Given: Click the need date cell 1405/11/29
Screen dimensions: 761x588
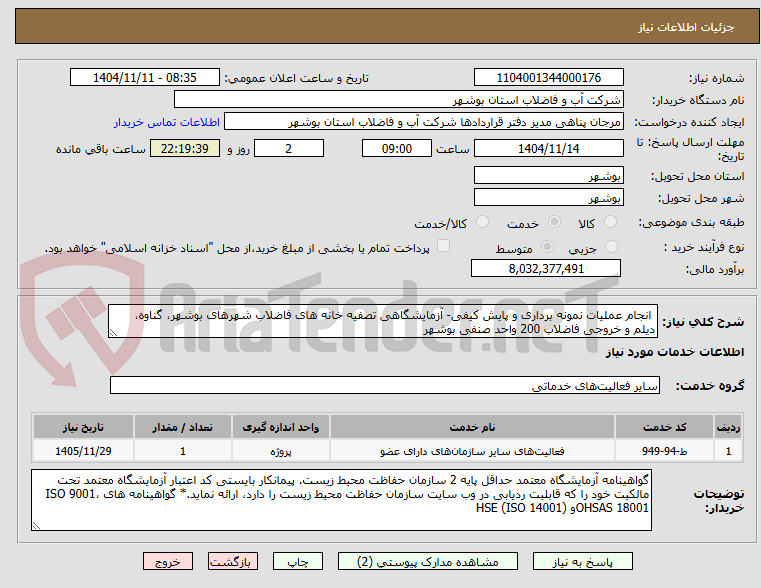Looking at the screenshot, I should (x=83, y=451).
